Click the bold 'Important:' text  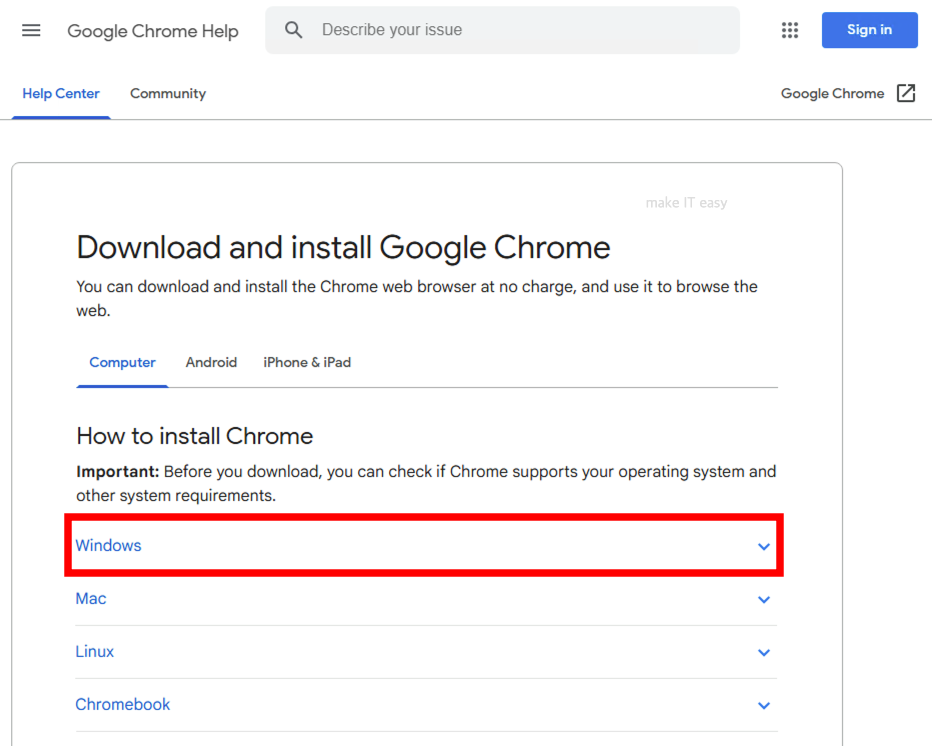click(118, 471)
